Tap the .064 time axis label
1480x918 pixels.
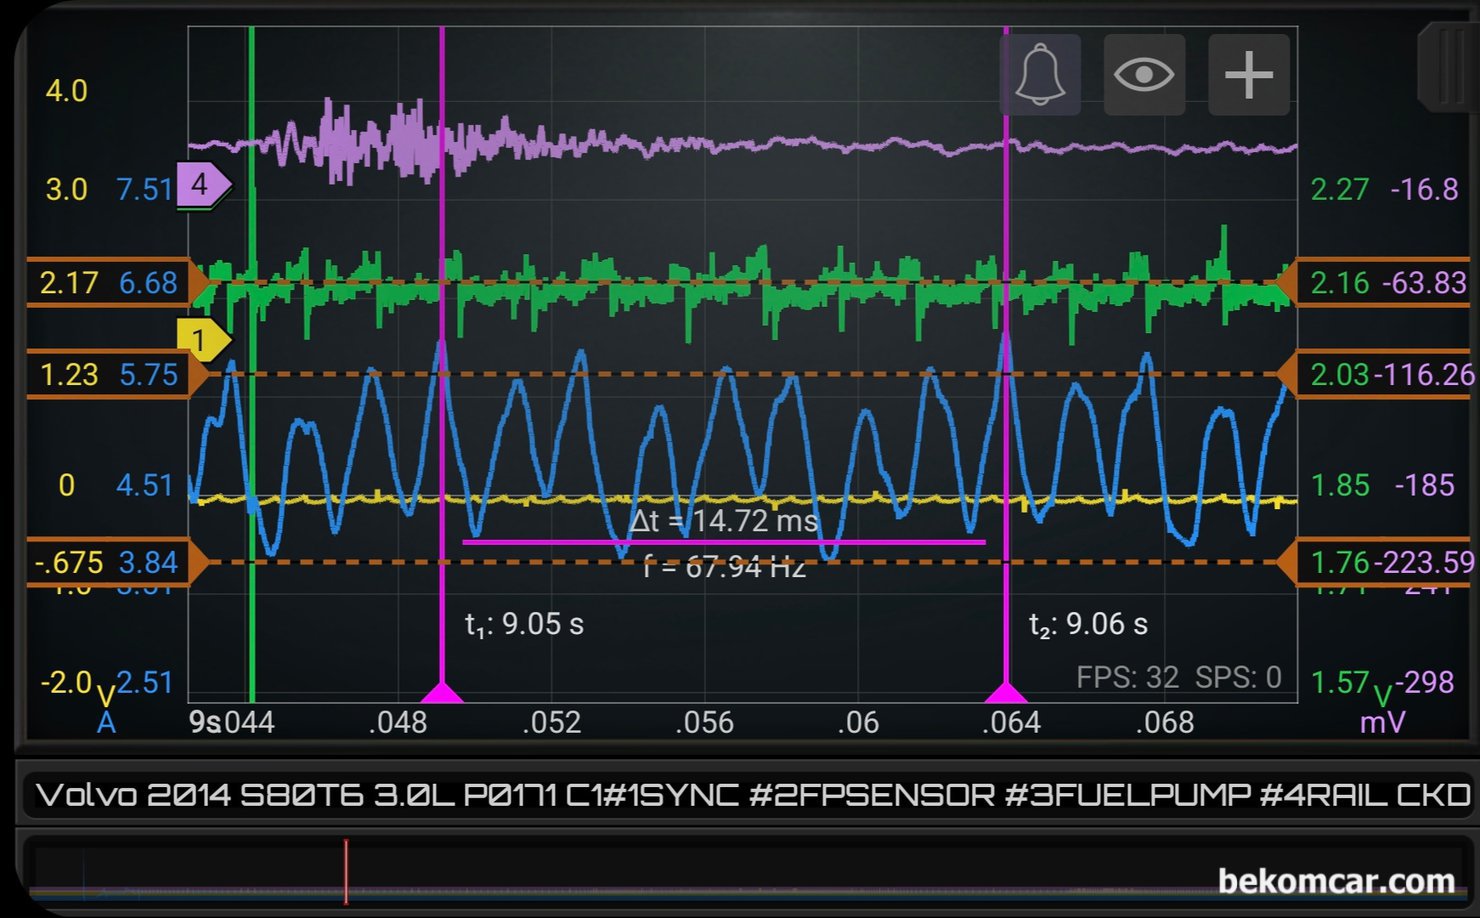[1011, 722]
